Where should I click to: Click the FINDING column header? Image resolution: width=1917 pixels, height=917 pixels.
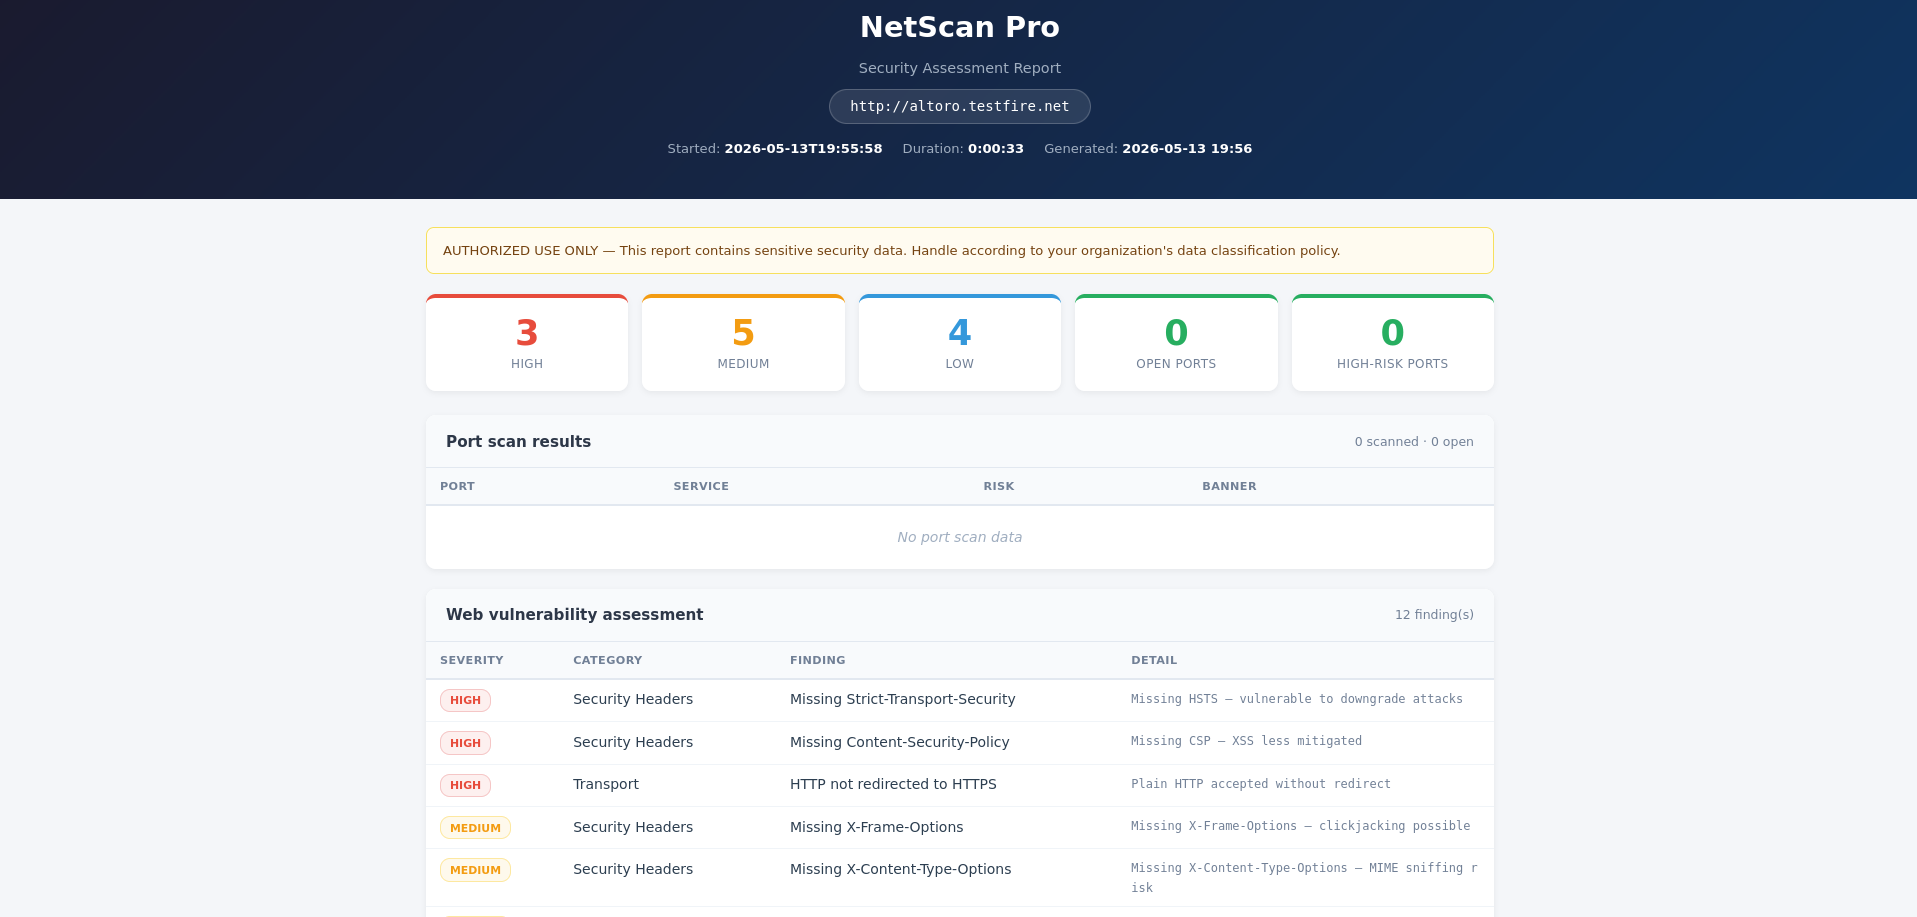tap(817, 660)
